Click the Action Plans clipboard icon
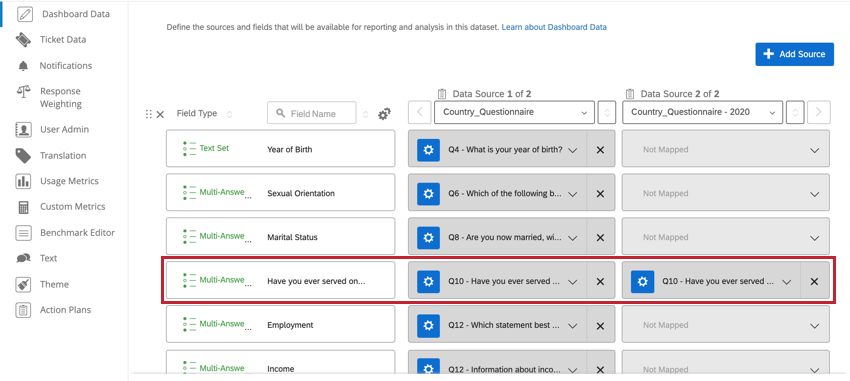850x381 pixels. (x=23, y=310)
